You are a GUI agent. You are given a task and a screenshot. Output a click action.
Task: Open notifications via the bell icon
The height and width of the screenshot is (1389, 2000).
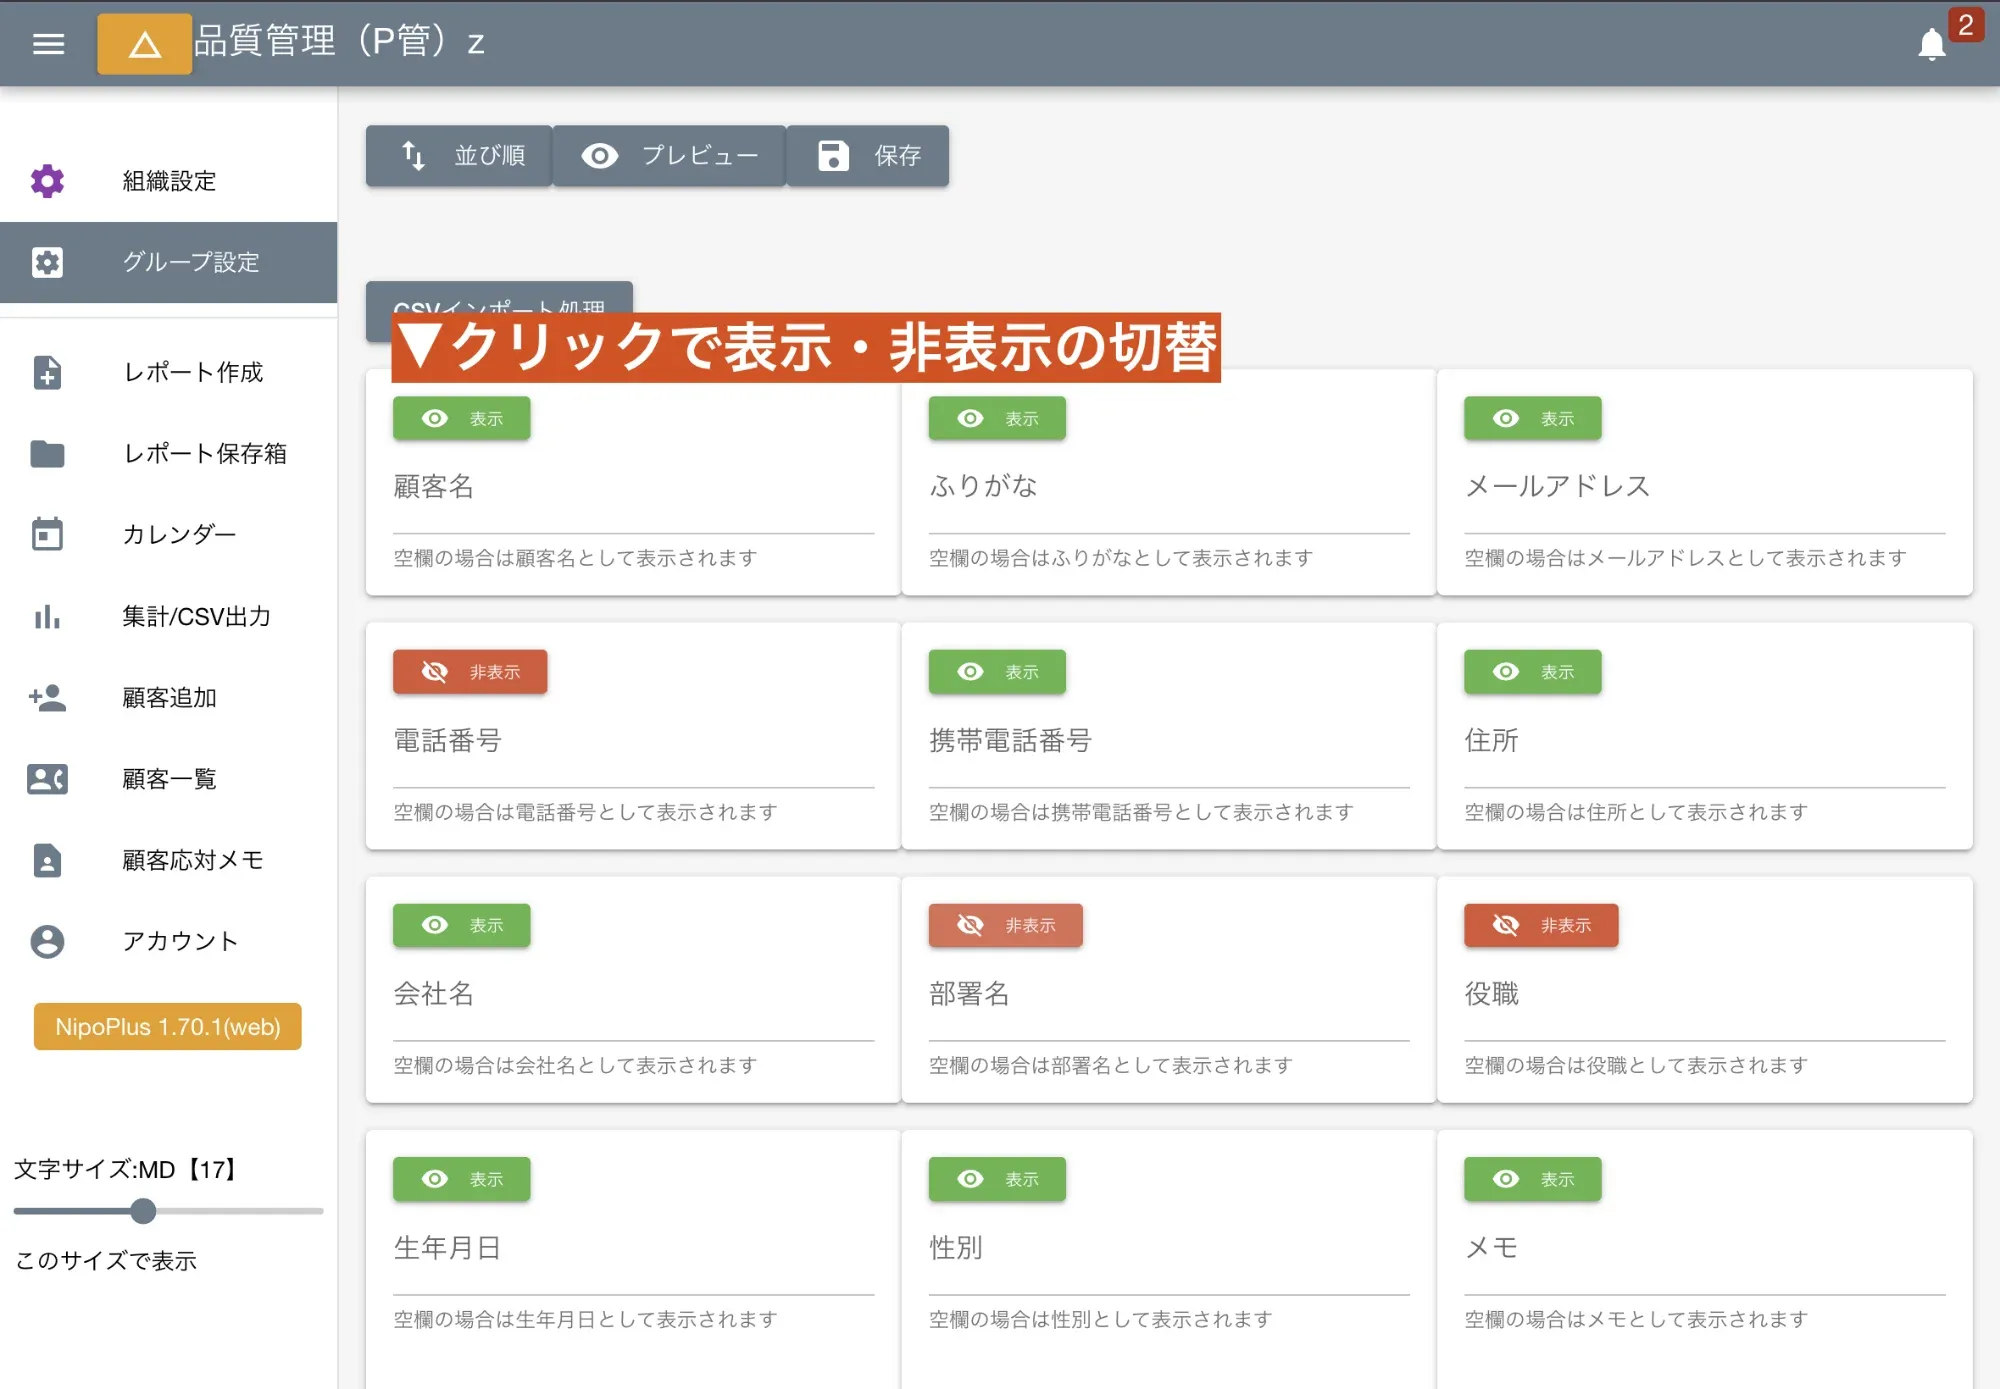1932,44
